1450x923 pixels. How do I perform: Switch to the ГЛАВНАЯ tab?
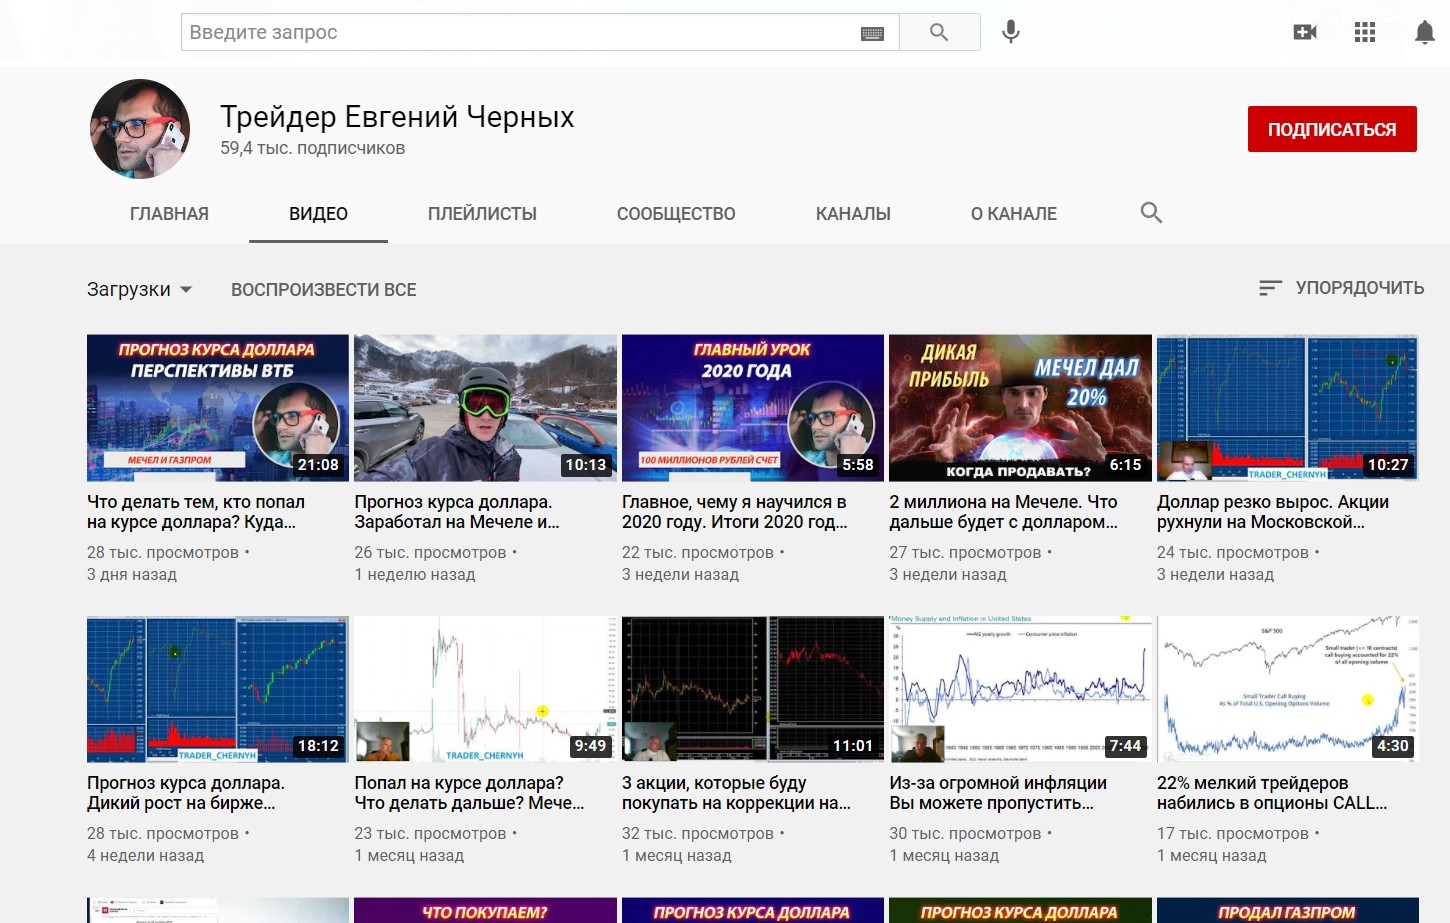click(x=169, y=214)
